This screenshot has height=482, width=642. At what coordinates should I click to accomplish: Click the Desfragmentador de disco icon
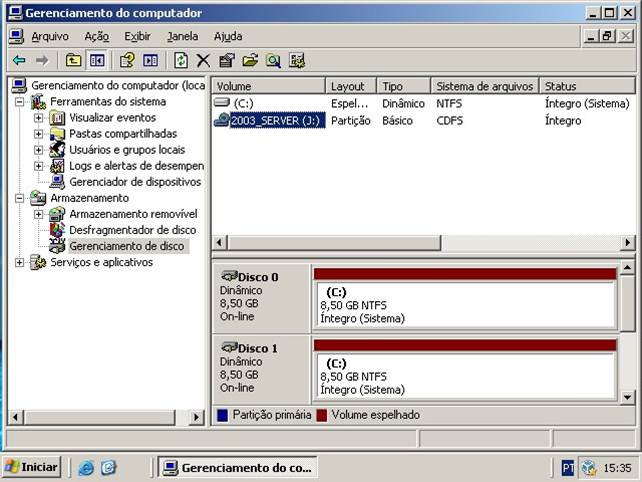[x=57, y=230]
